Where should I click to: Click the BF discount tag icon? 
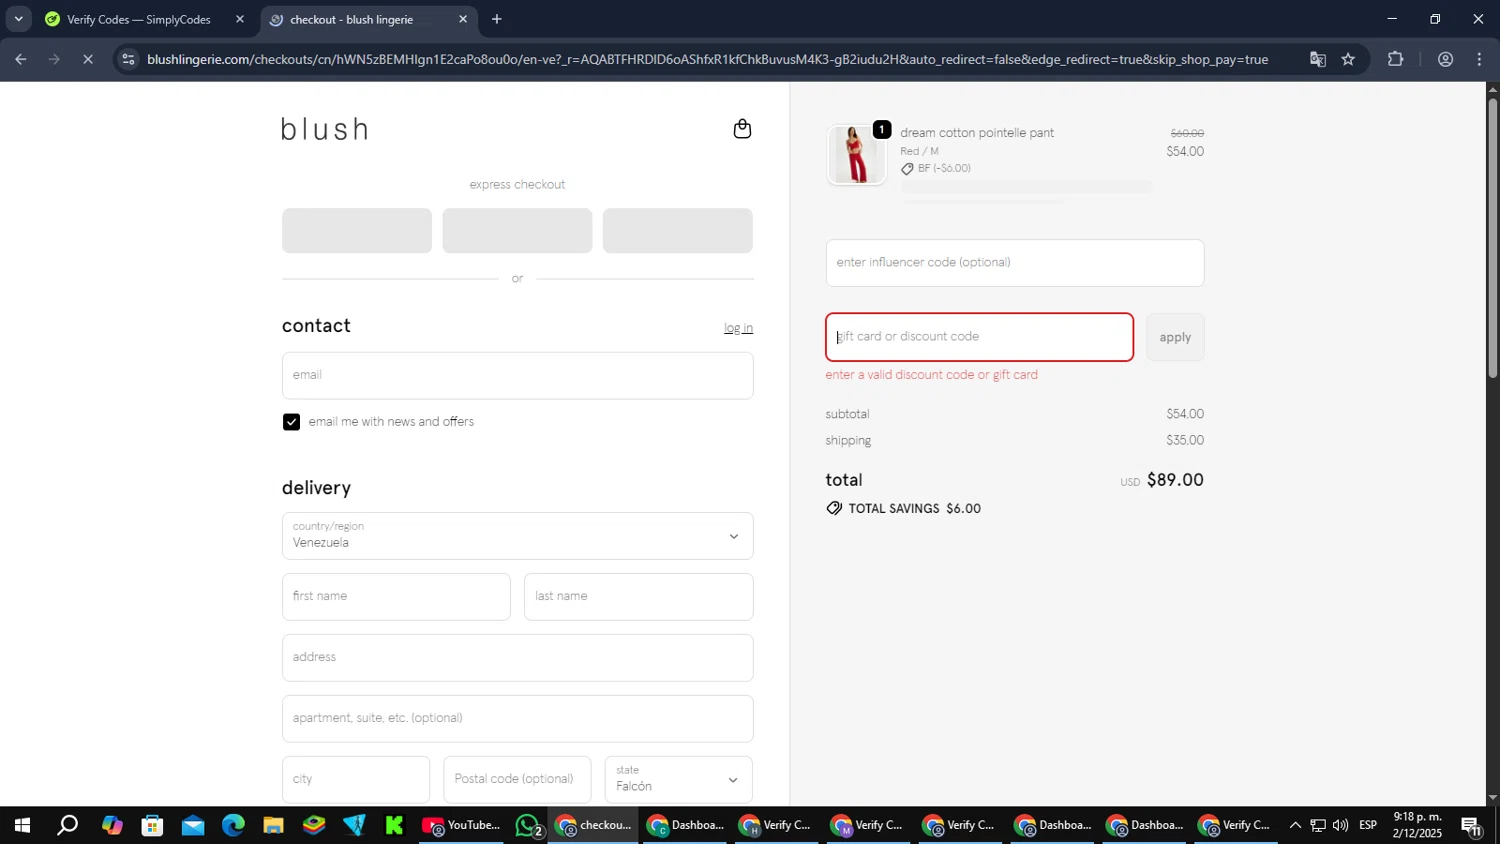pyautogui.click(x=907, y=169)
